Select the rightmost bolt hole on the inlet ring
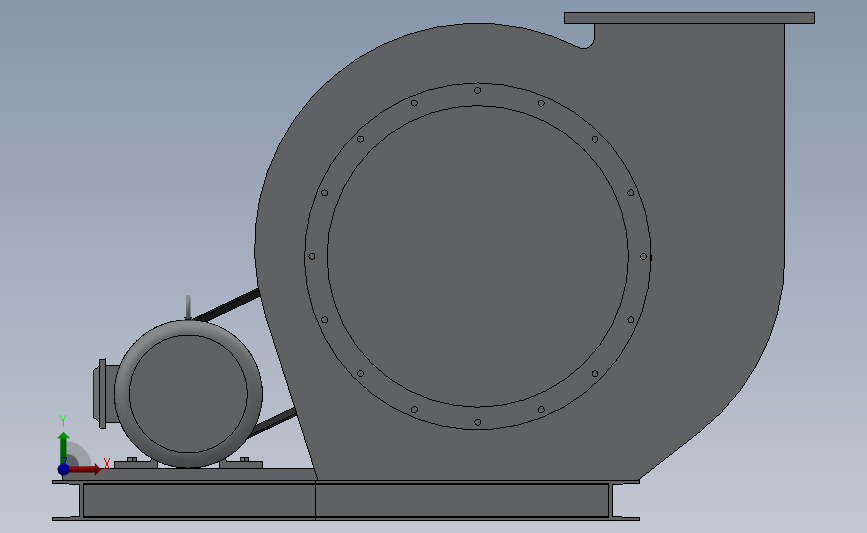Image resolution: width=867 pixels, height=533 pixels. pyautogui.click(x=643, y=257)
